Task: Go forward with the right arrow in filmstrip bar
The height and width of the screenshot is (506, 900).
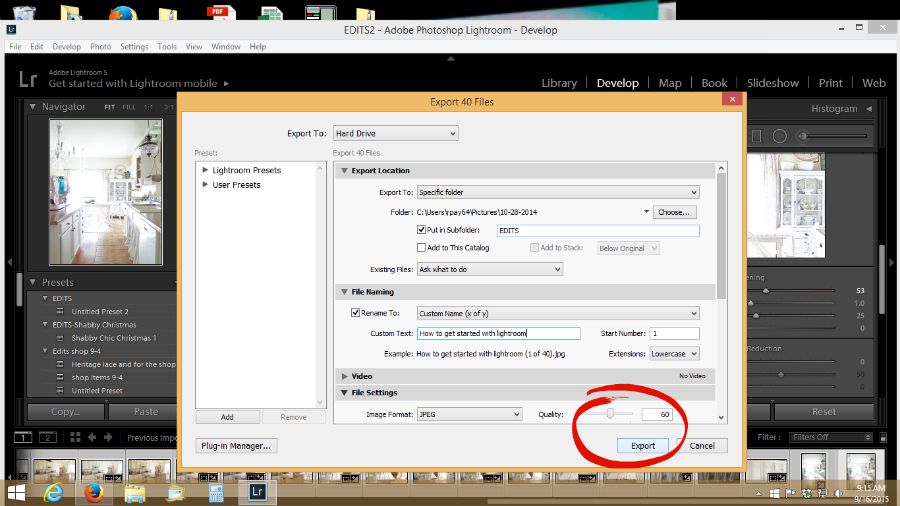Action: [108, 437]
